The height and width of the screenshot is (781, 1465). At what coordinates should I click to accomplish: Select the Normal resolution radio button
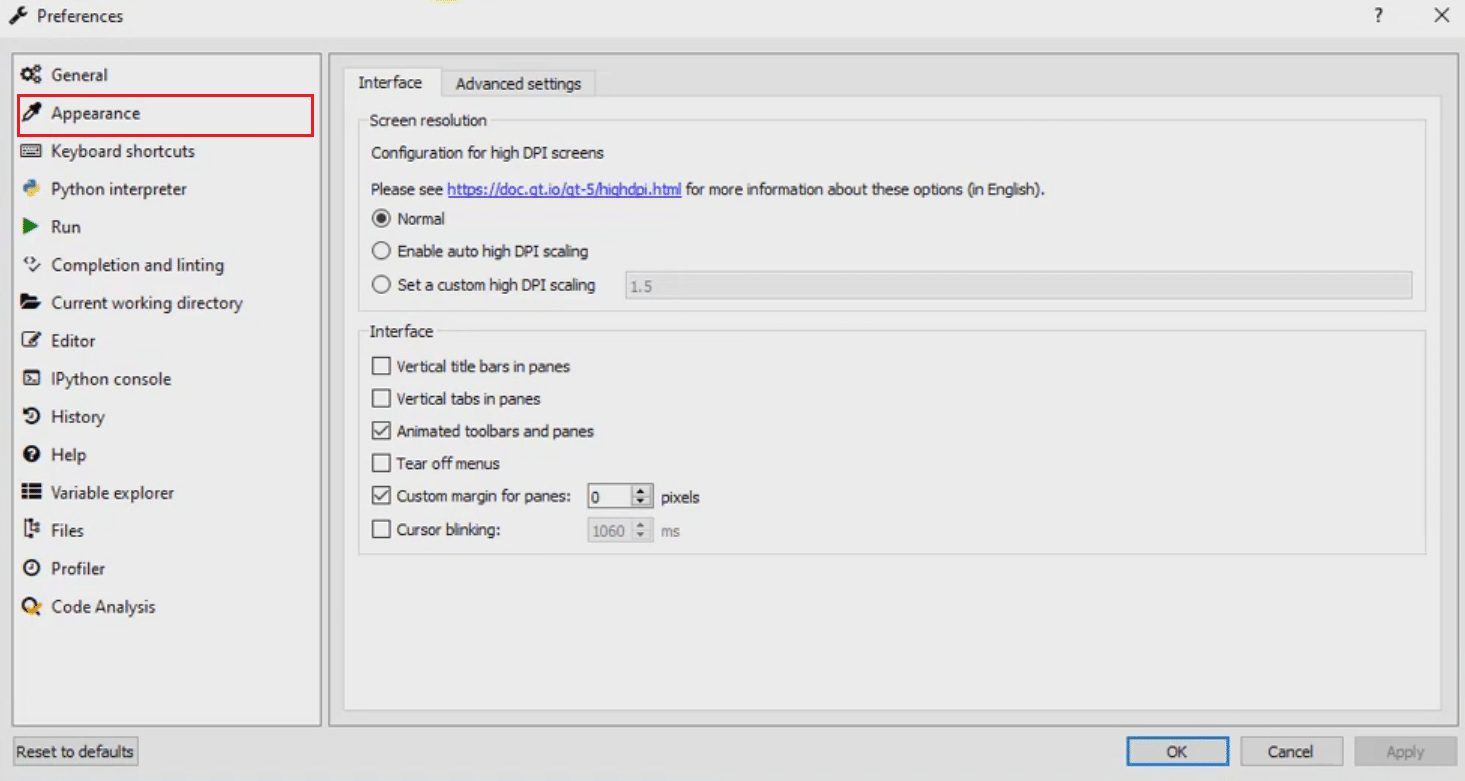(381, 219)
